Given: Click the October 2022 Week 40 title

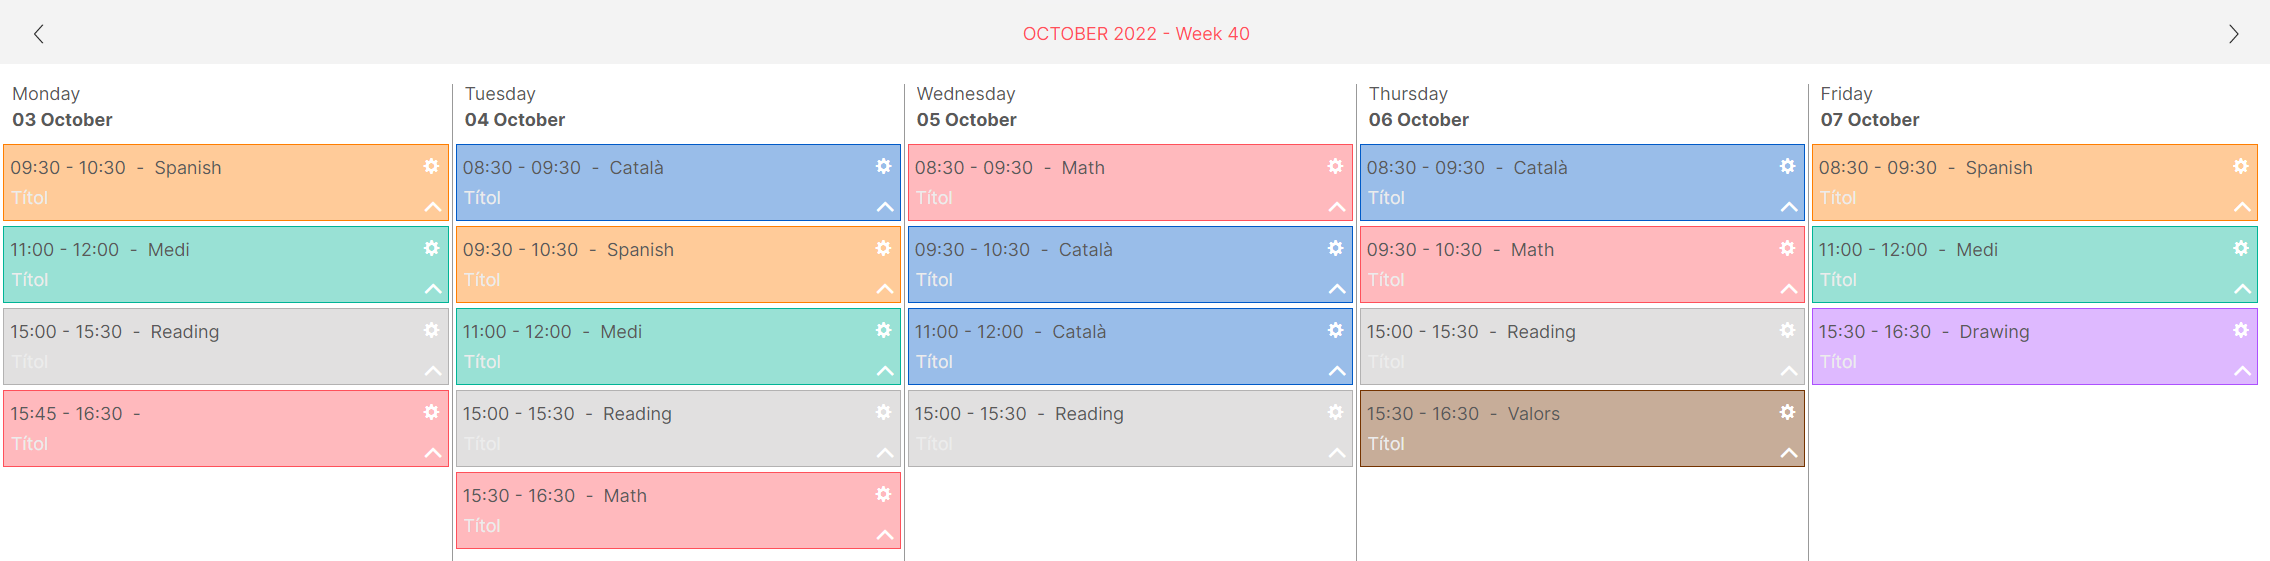Looking at the screenshot, I should point(1135,34).
